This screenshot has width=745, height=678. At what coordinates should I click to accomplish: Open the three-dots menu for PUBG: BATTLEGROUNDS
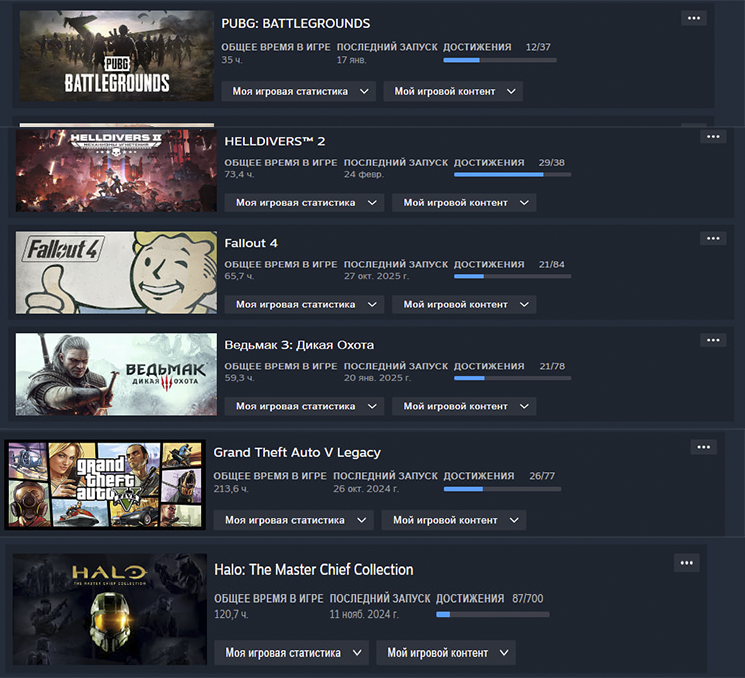tap(693, 18)
